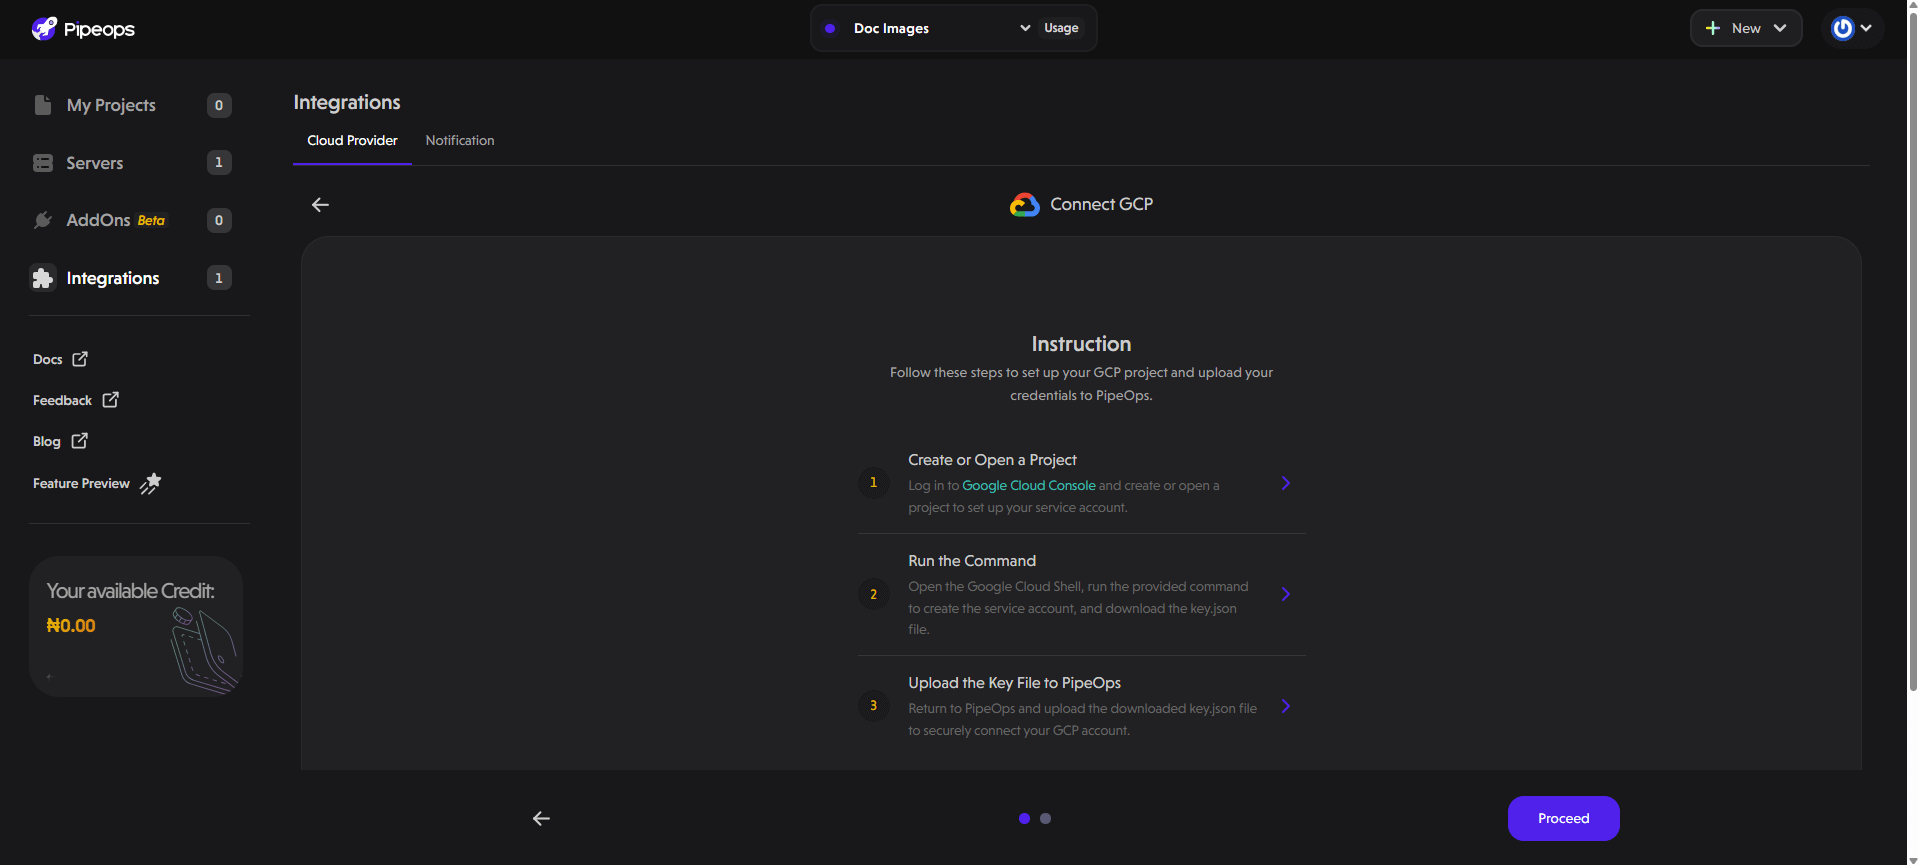
Task: Click the external-link icon beside Feedback
Action: 111,400
